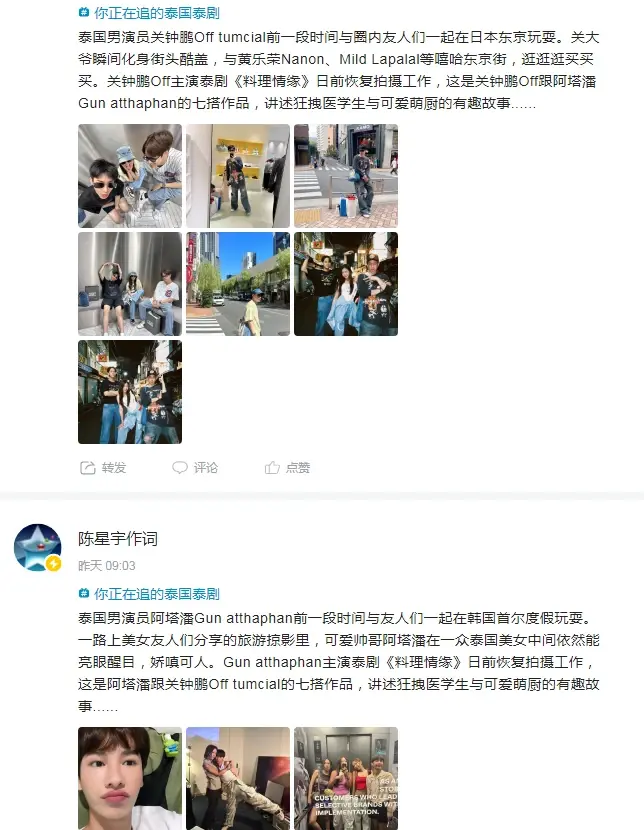Open username 陈星宇作词 profile
644x830 pixels.
(x=118, y=539)
